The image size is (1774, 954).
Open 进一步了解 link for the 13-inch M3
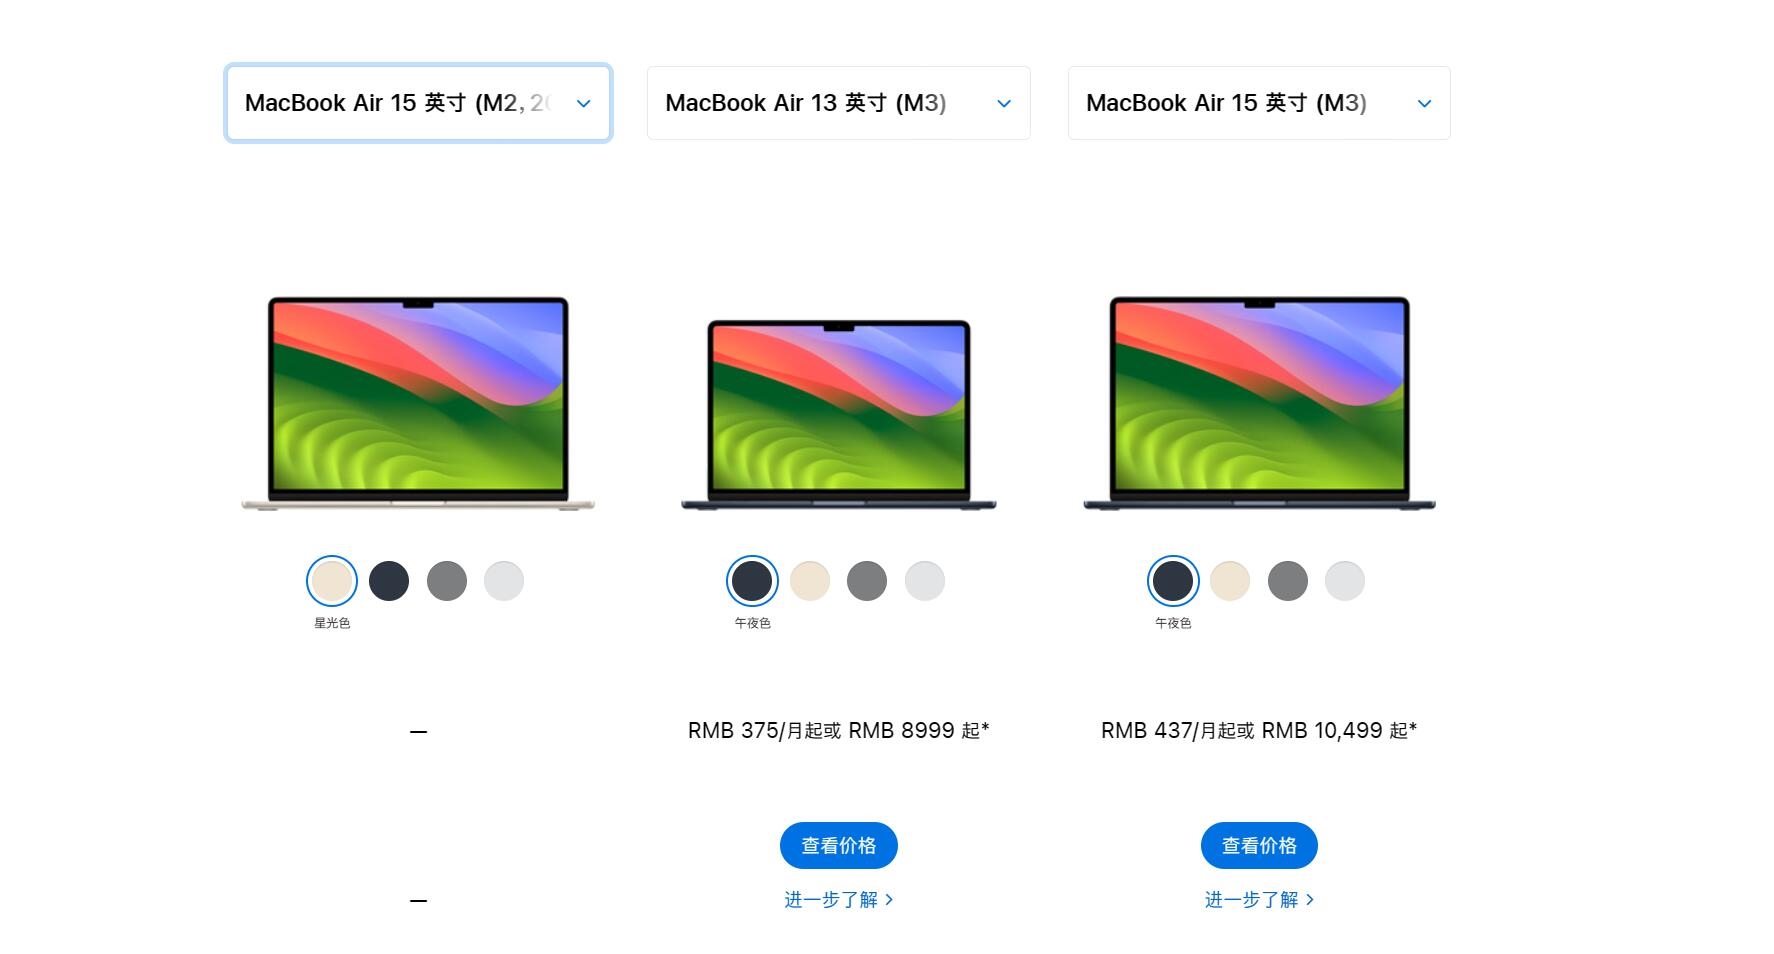coord(838,900)
